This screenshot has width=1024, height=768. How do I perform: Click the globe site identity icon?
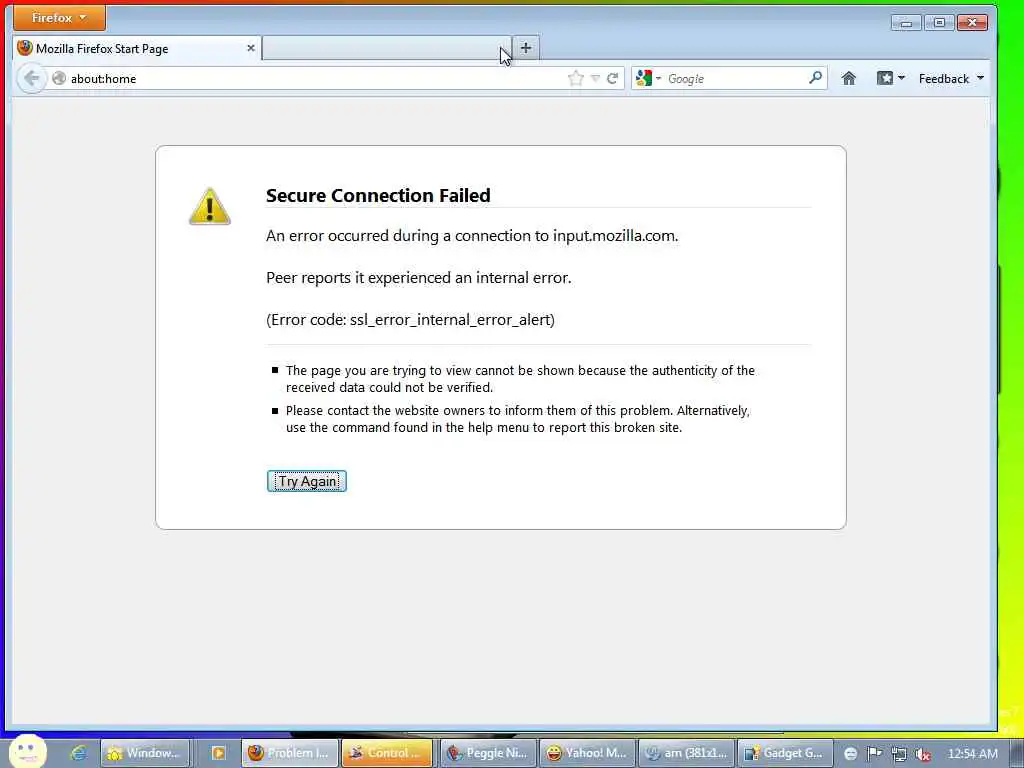tap(59, 78)
